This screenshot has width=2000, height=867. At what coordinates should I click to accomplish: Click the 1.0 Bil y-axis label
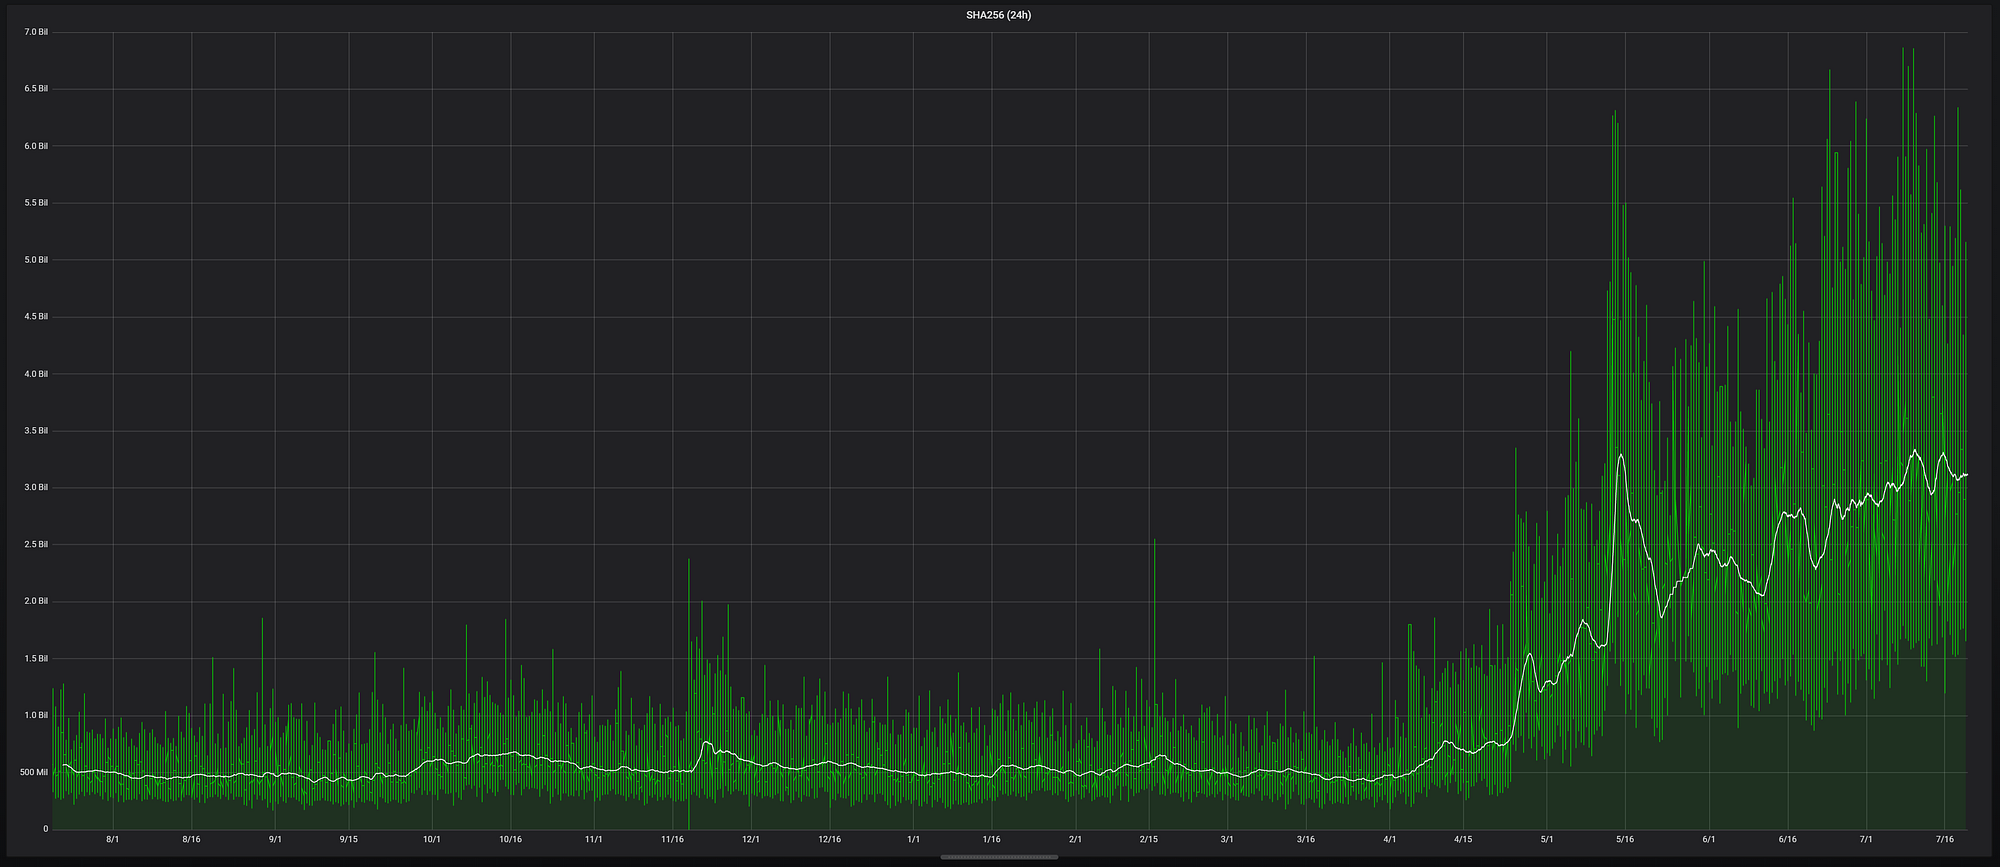(36, 716)
